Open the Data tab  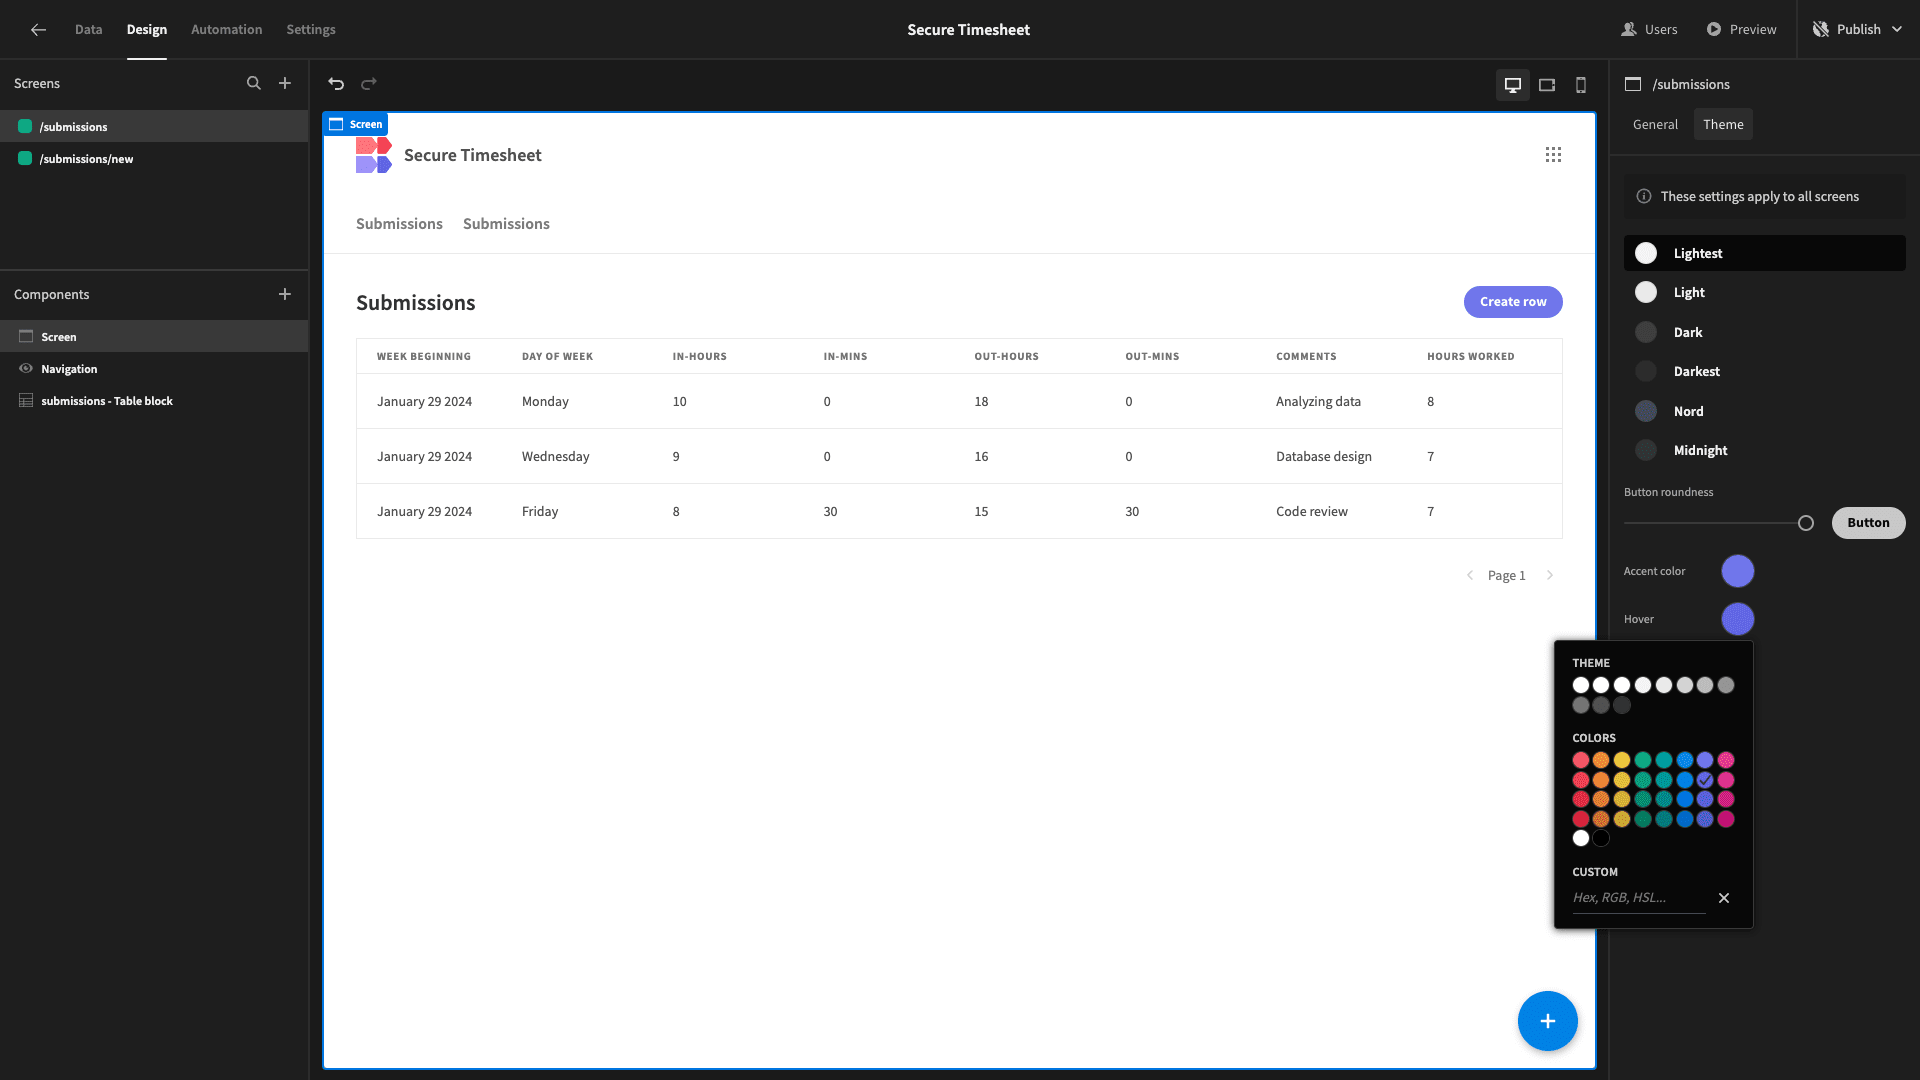pos(88,30)
